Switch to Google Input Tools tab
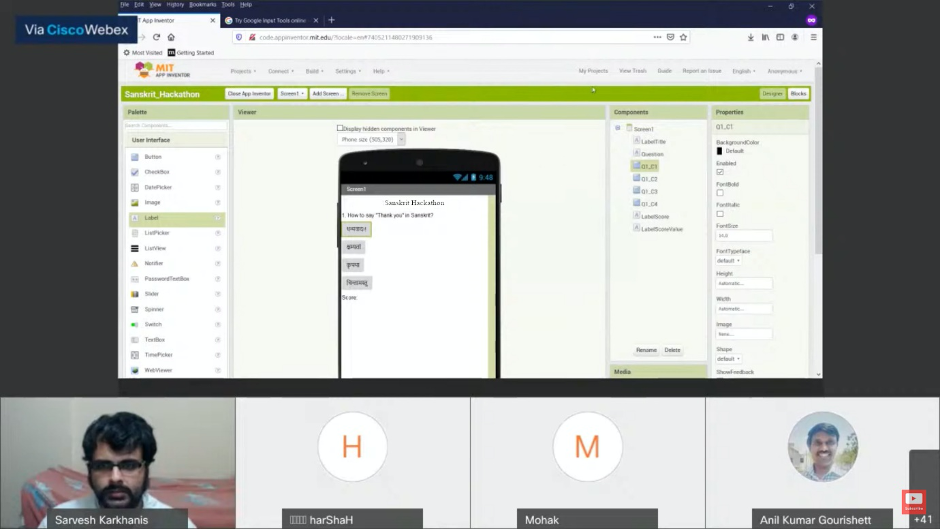The height and width of the screenshot is (529, 941). click(x=270, y=20)
